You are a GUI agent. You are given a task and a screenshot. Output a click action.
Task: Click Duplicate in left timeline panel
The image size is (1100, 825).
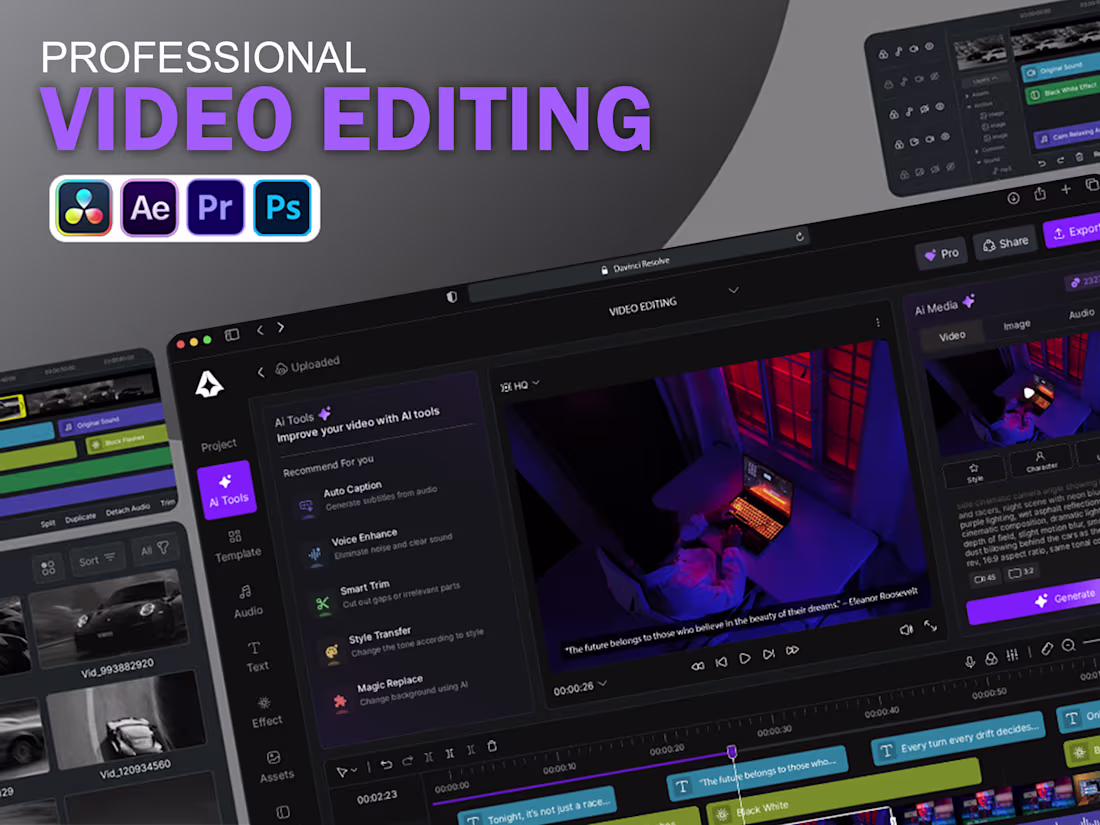pyautogui.click(x=80, y=518)
